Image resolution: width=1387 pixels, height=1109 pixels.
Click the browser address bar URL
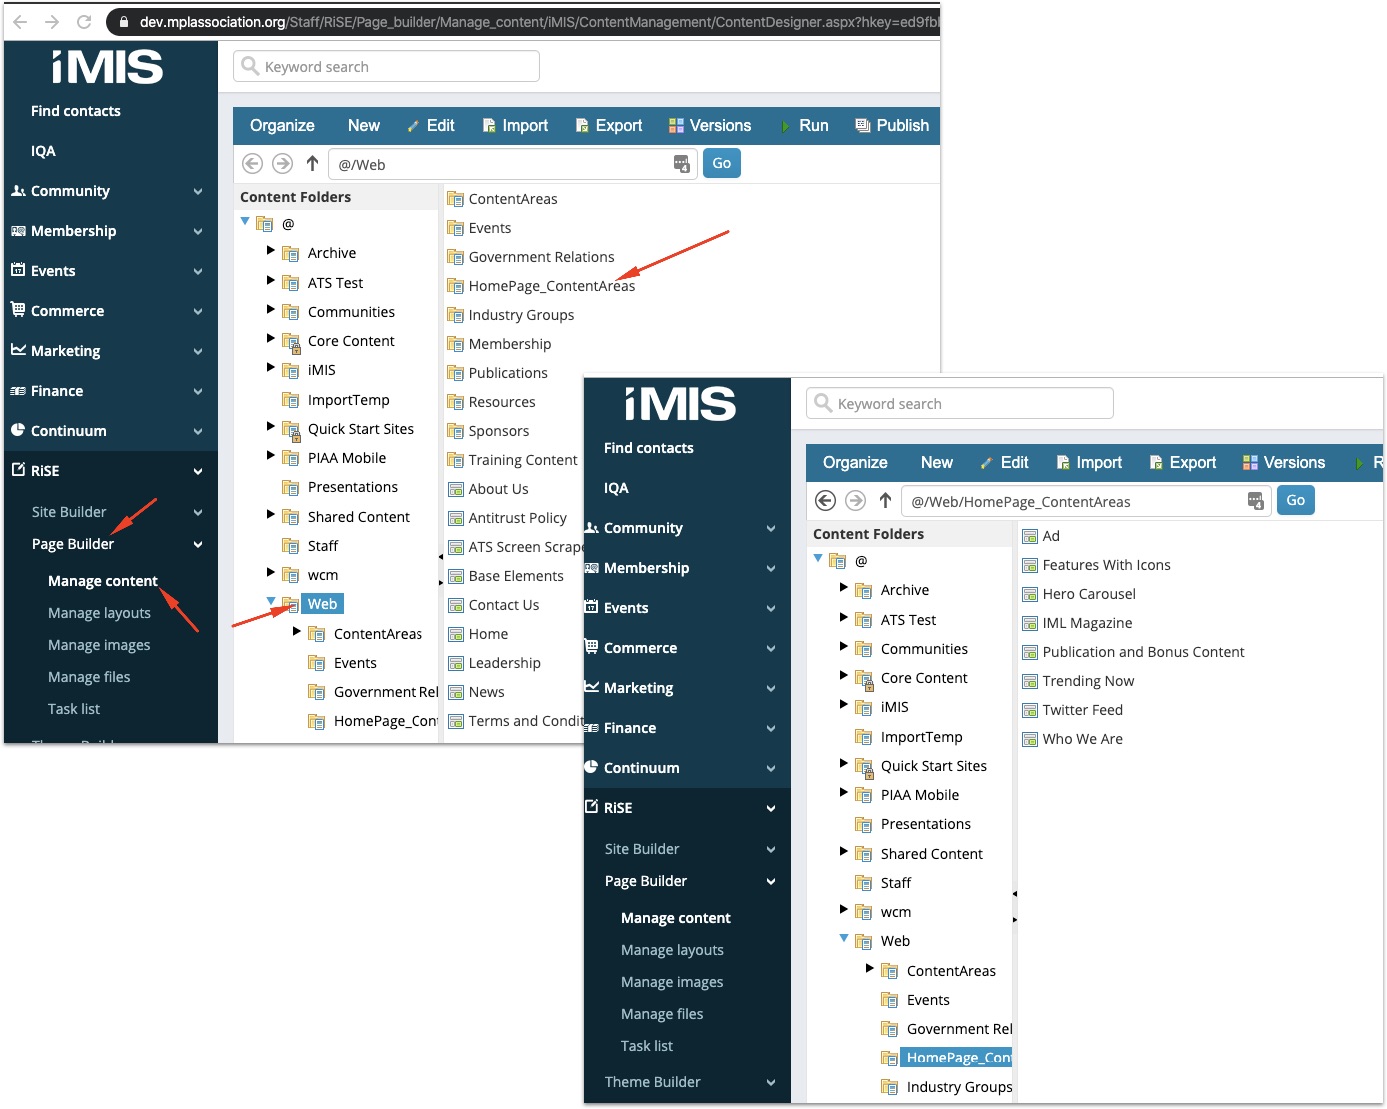pyautogui.click(x=538, y=21)
